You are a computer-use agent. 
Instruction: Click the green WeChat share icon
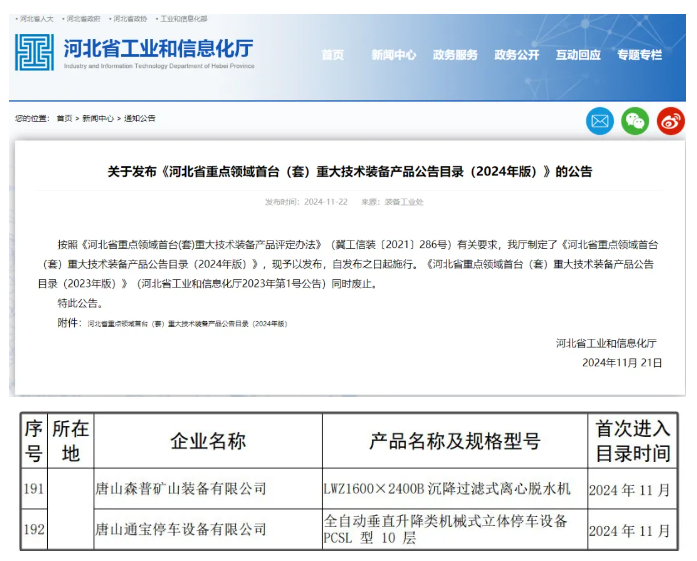point(635,121)
